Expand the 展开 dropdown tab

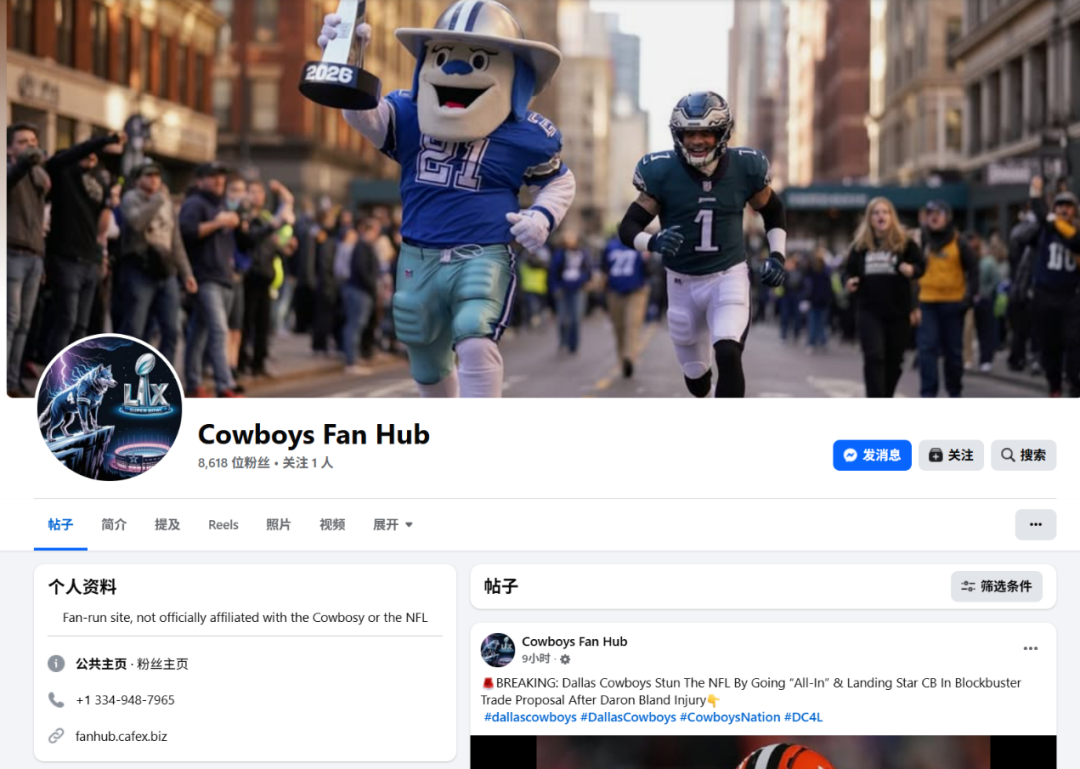tap(393, 524)
